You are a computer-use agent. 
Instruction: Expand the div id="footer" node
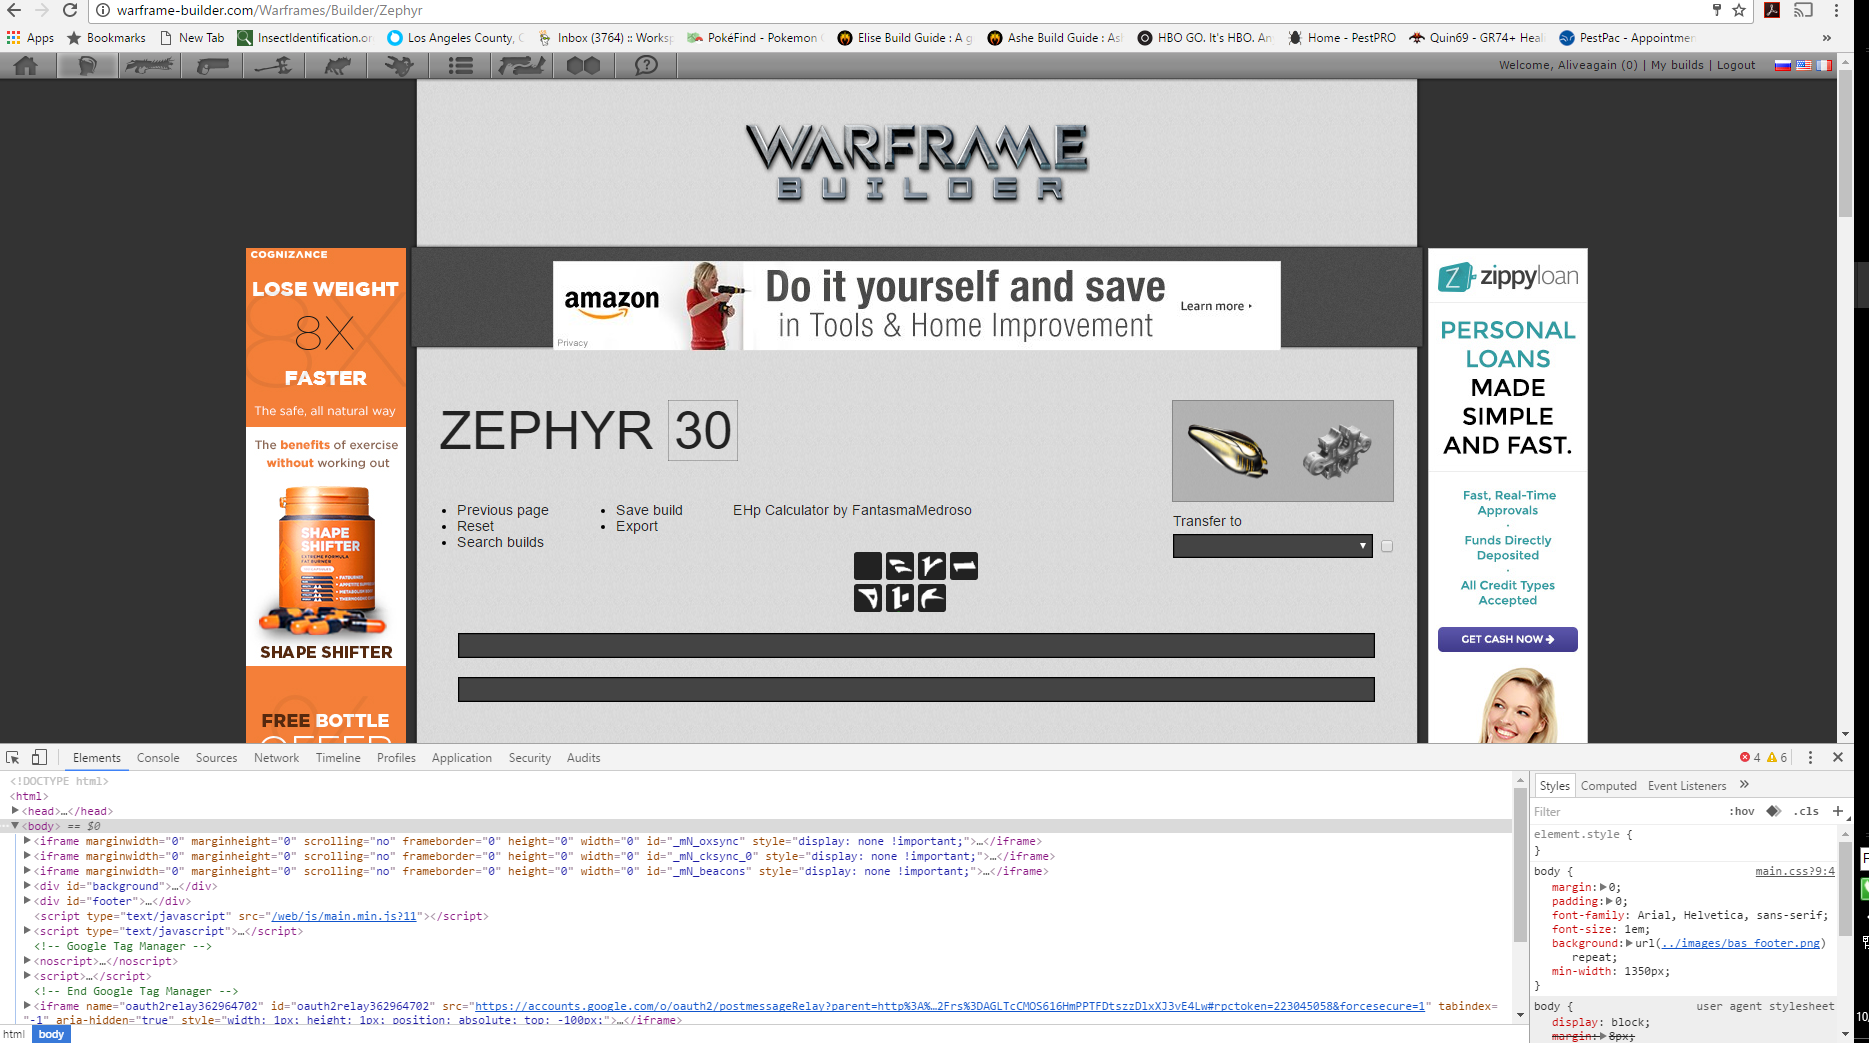[27, 901]
